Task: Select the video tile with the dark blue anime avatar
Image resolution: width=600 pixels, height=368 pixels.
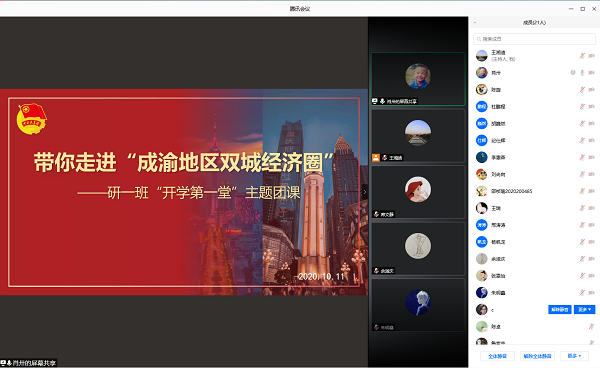Action: [x=418, y=305]
